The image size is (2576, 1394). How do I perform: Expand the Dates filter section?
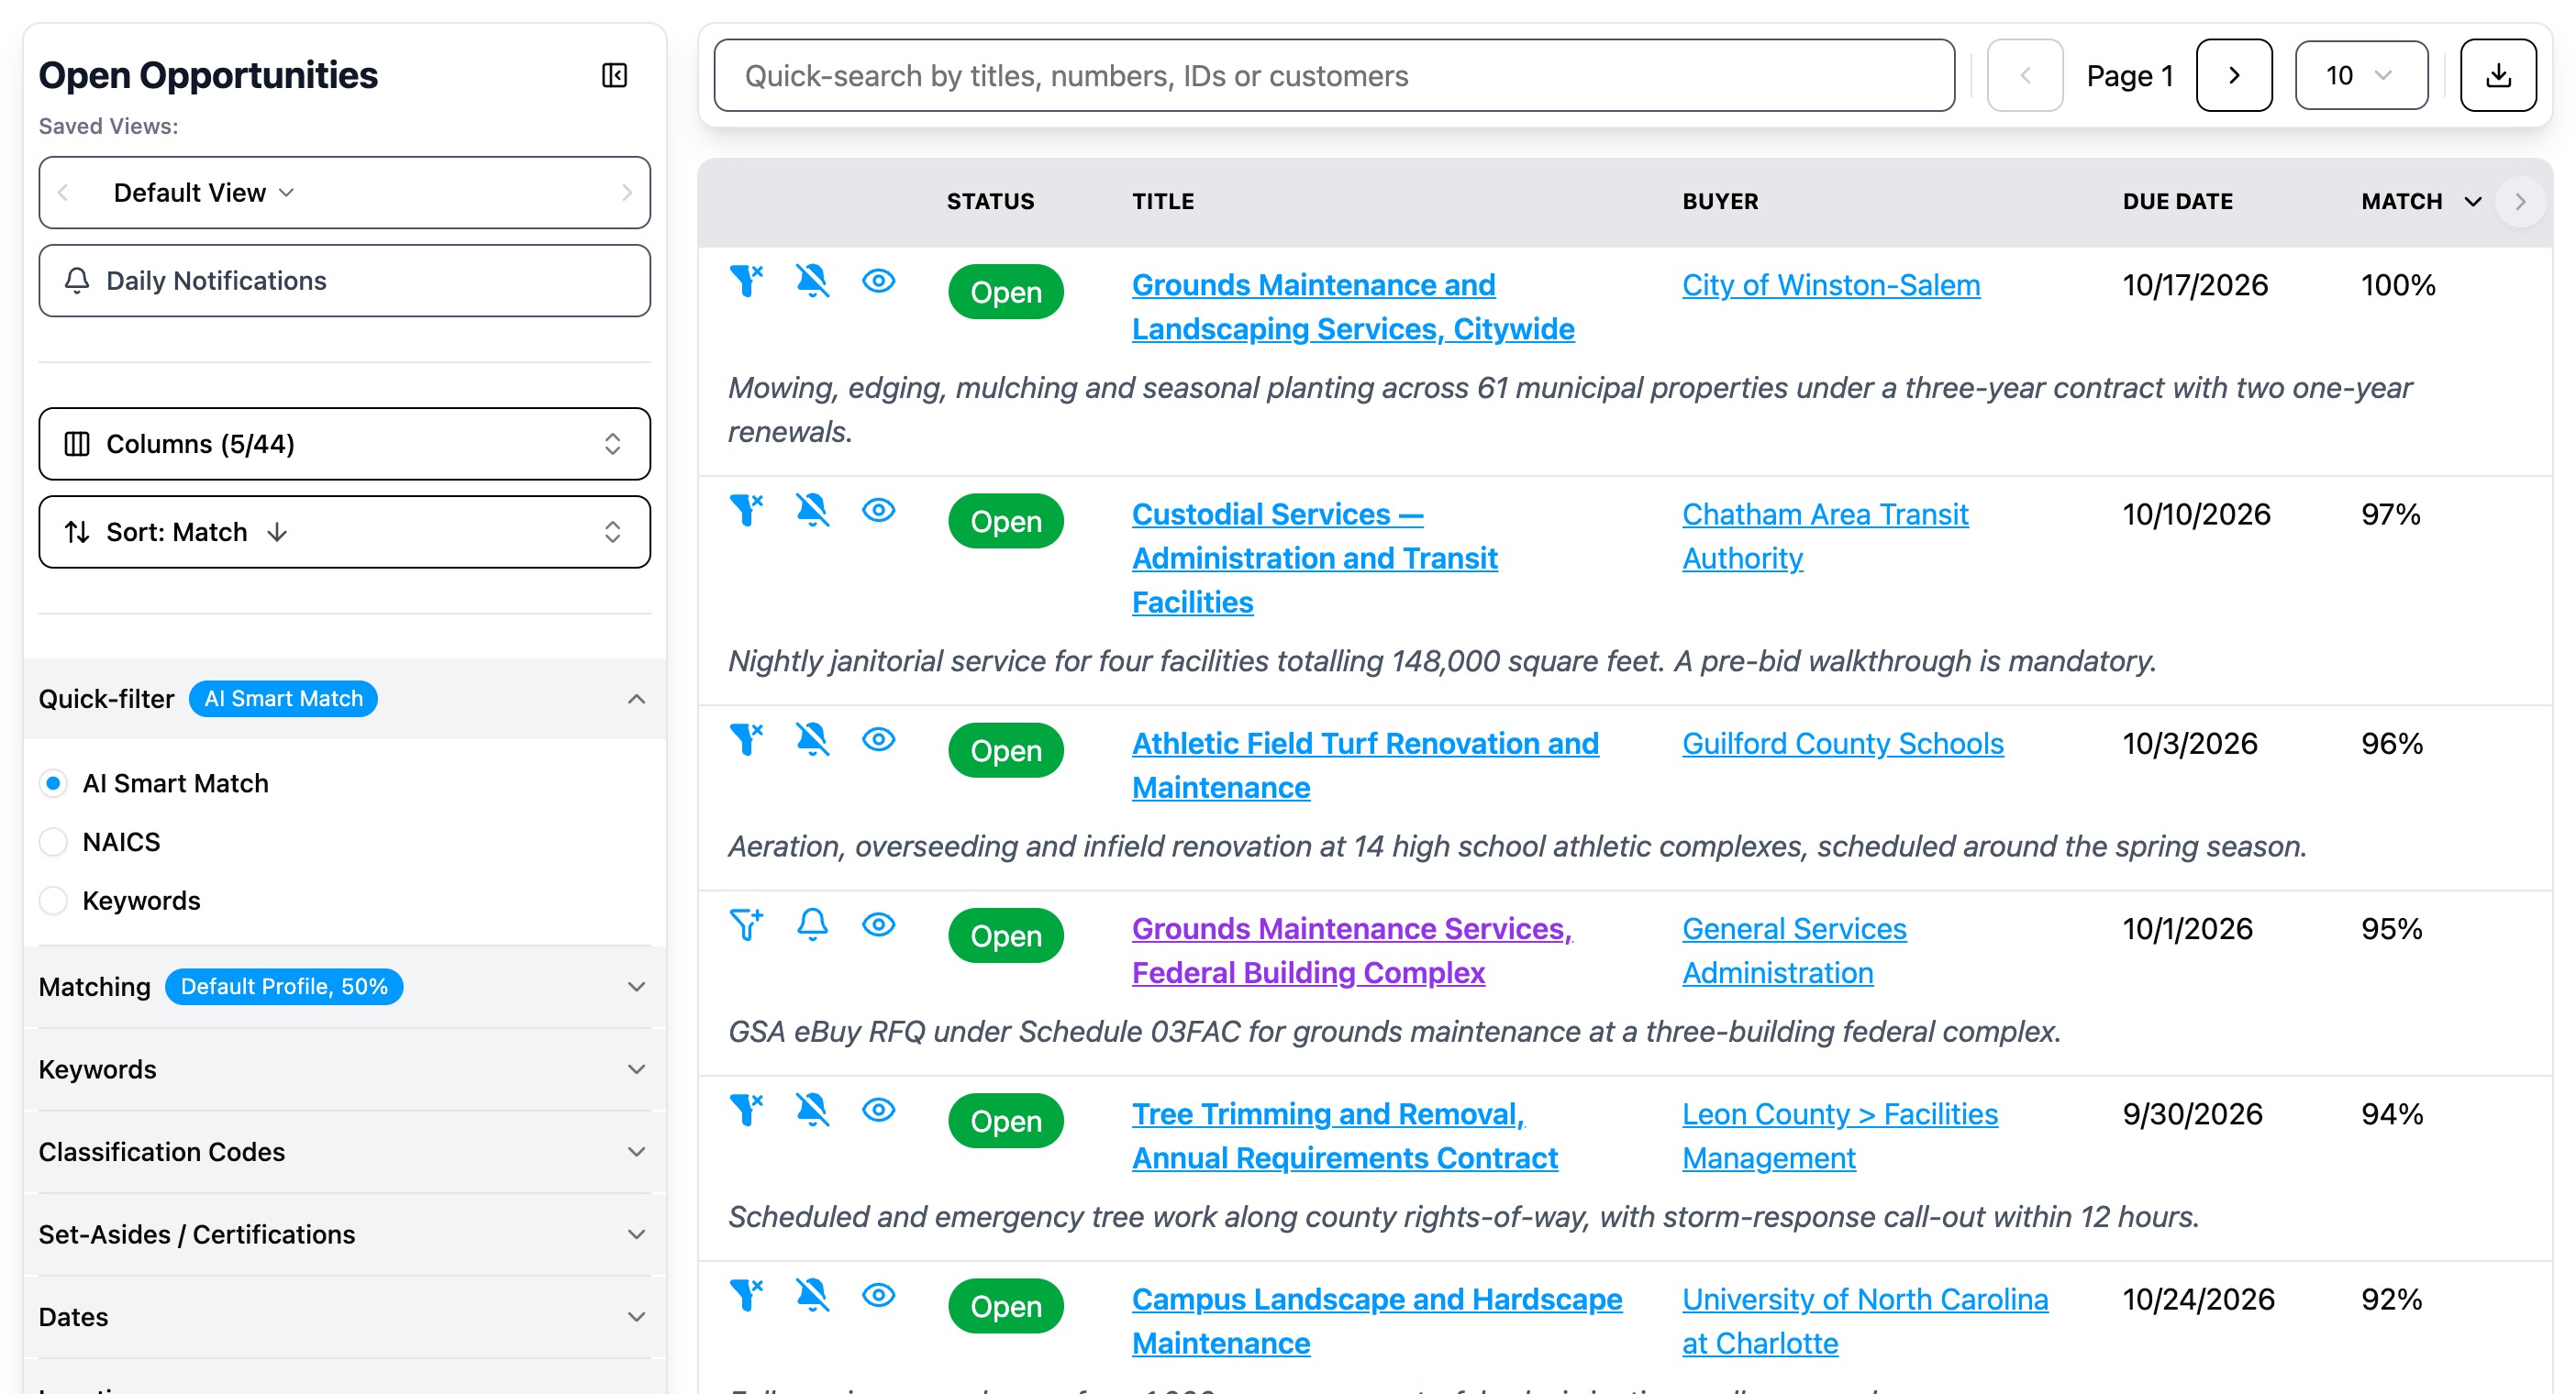(636, 1317)
